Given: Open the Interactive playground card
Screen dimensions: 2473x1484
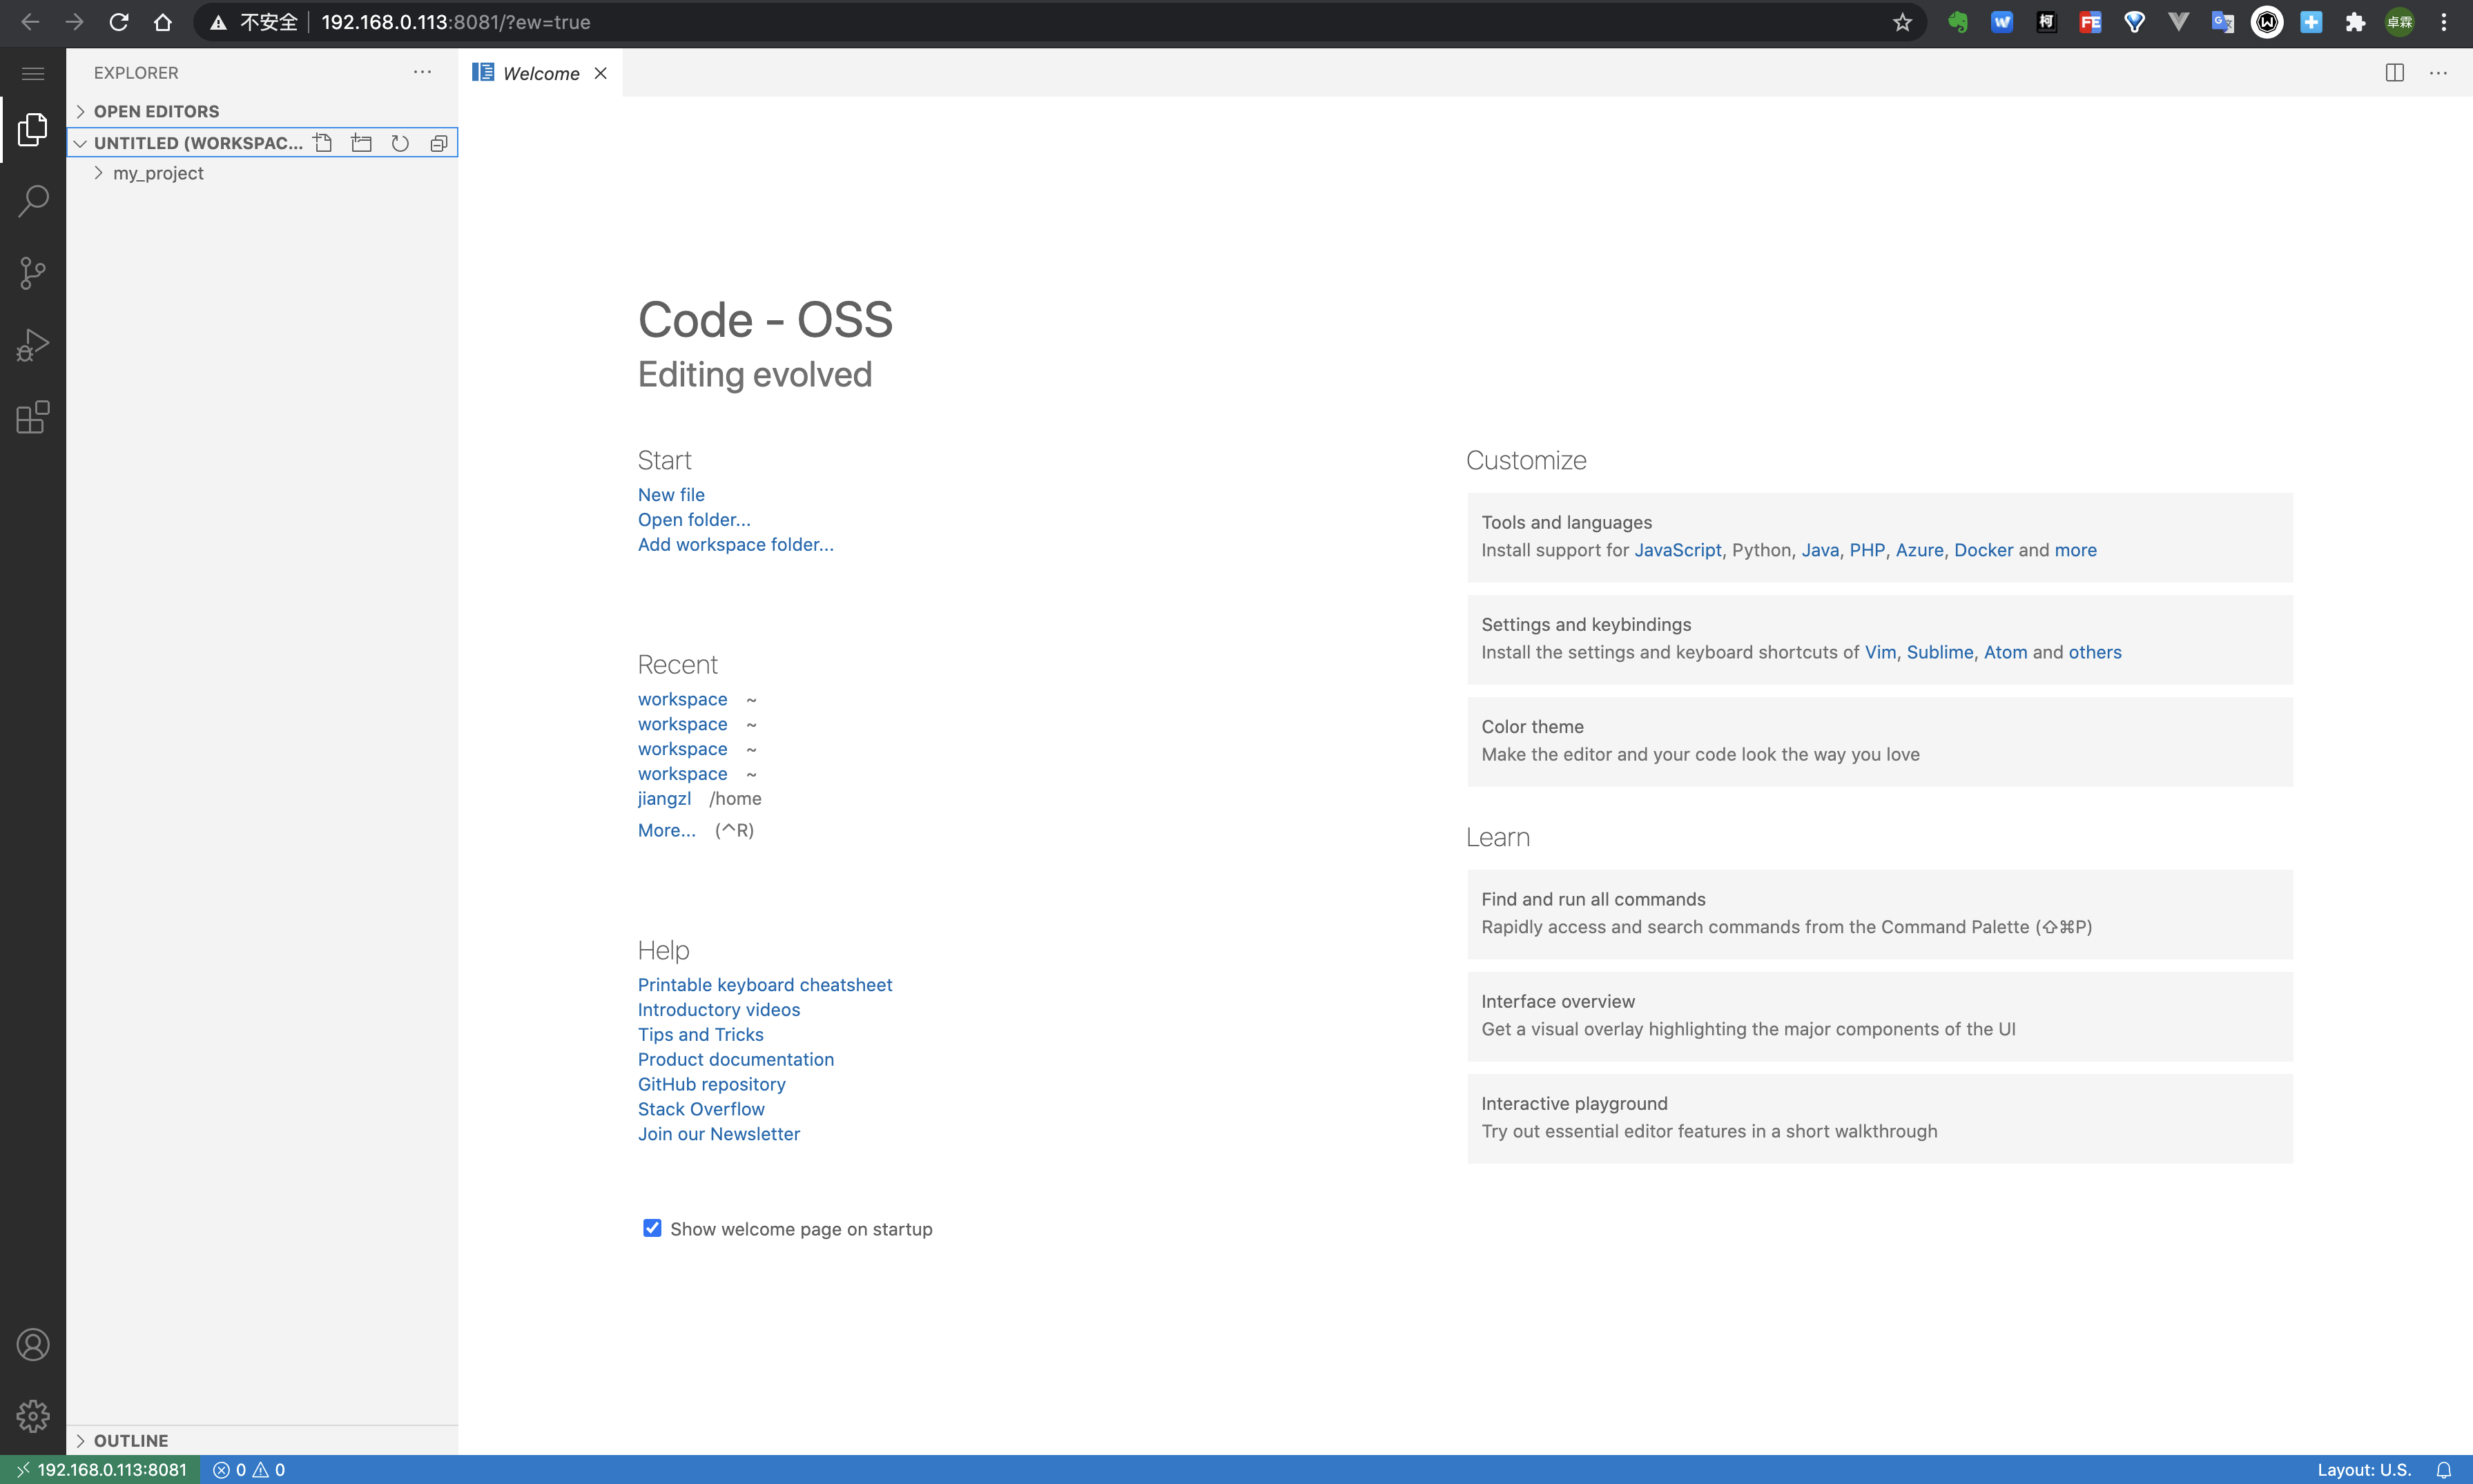Looking at the screenshot, I should 1879,1118.
